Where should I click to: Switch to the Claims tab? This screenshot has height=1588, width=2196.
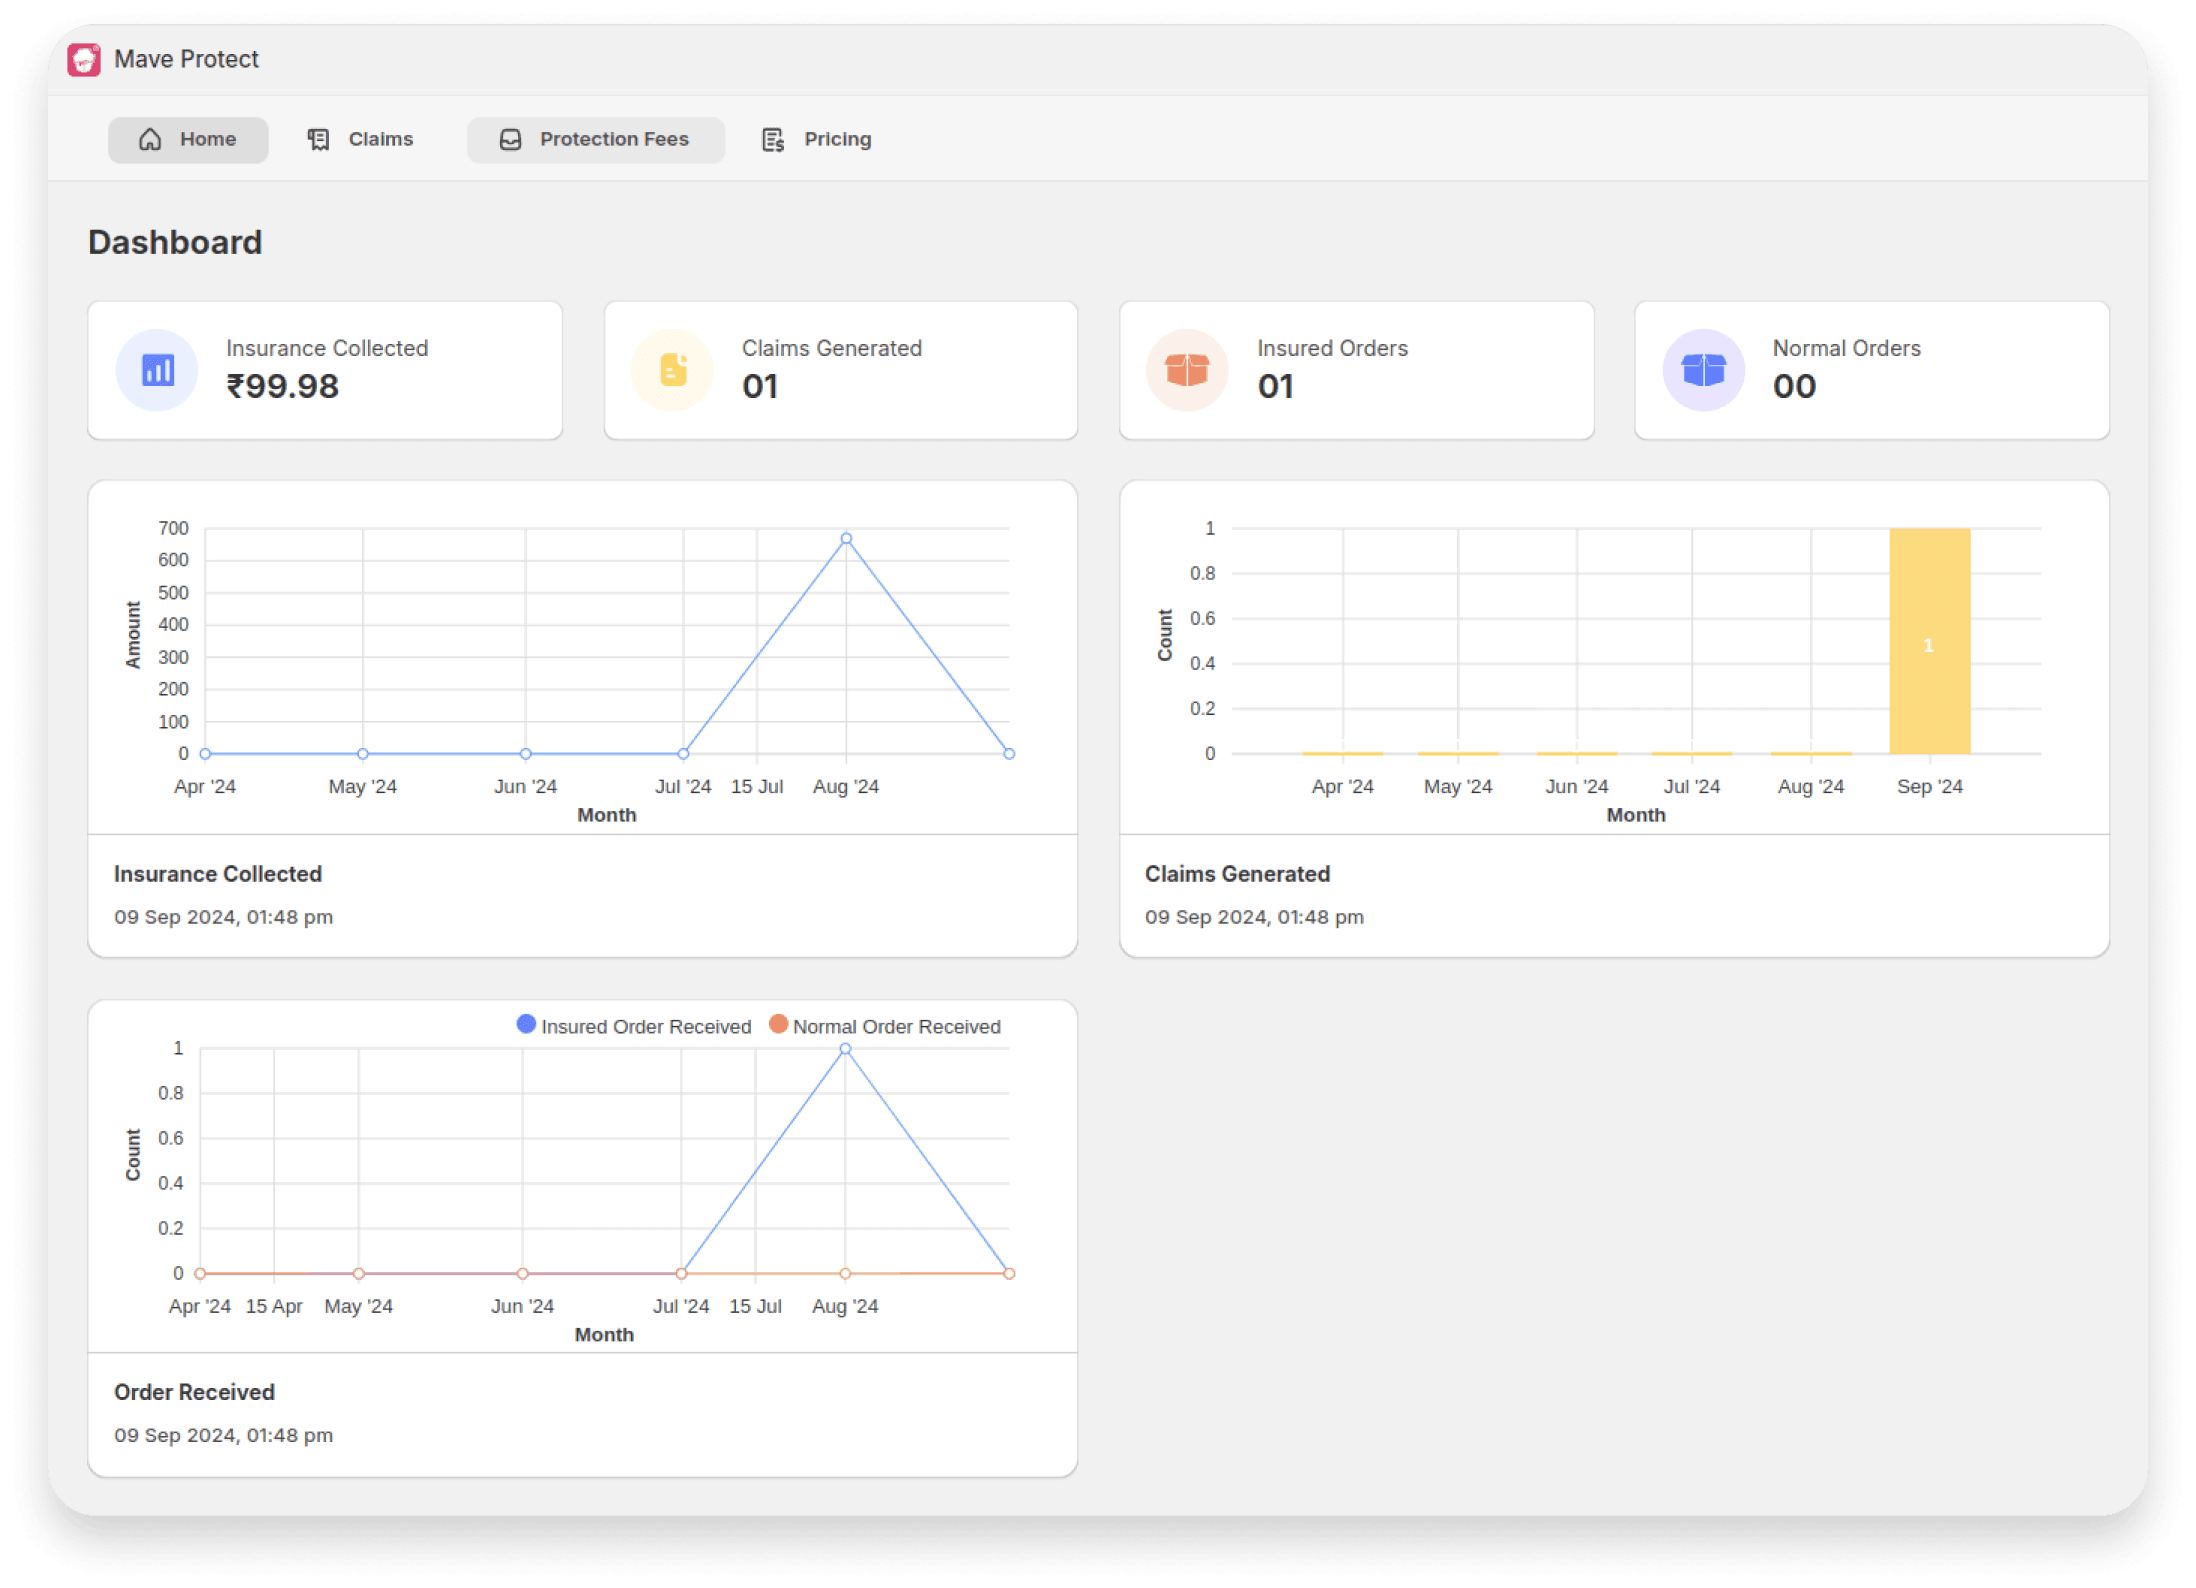tap(360, 140)
